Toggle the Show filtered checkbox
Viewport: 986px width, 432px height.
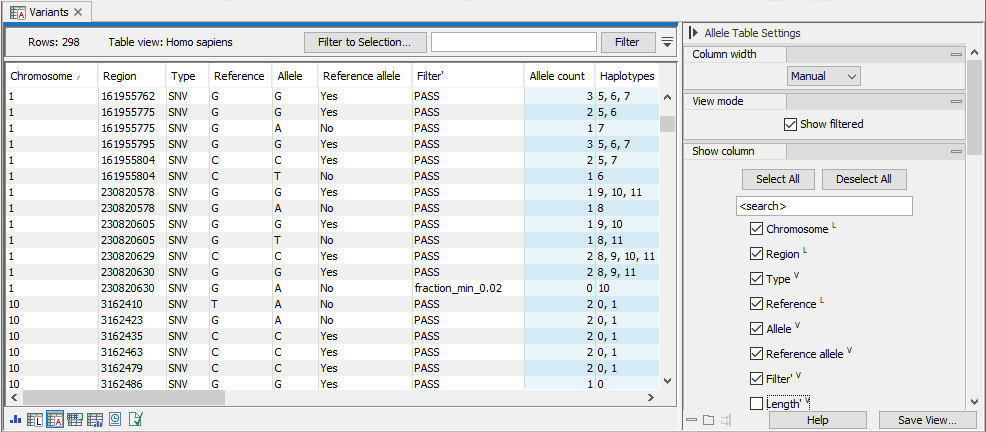[790, 124]
